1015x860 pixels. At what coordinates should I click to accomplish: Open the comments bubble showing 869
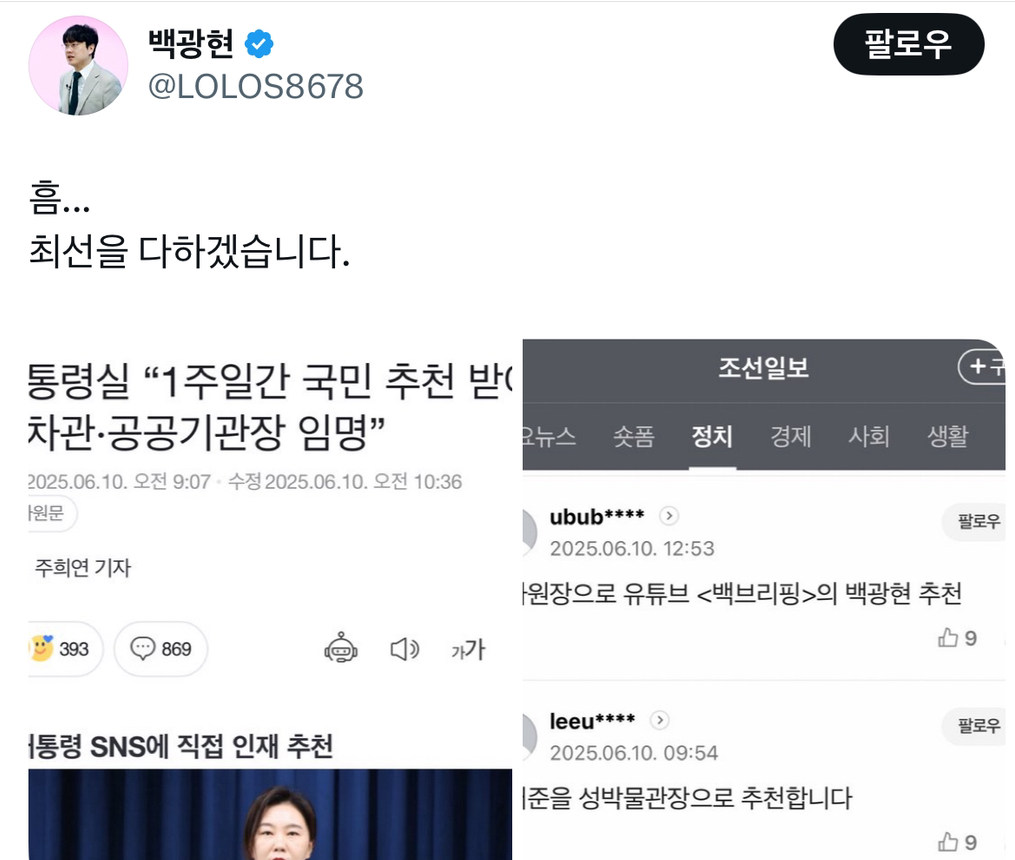(143, 648)
